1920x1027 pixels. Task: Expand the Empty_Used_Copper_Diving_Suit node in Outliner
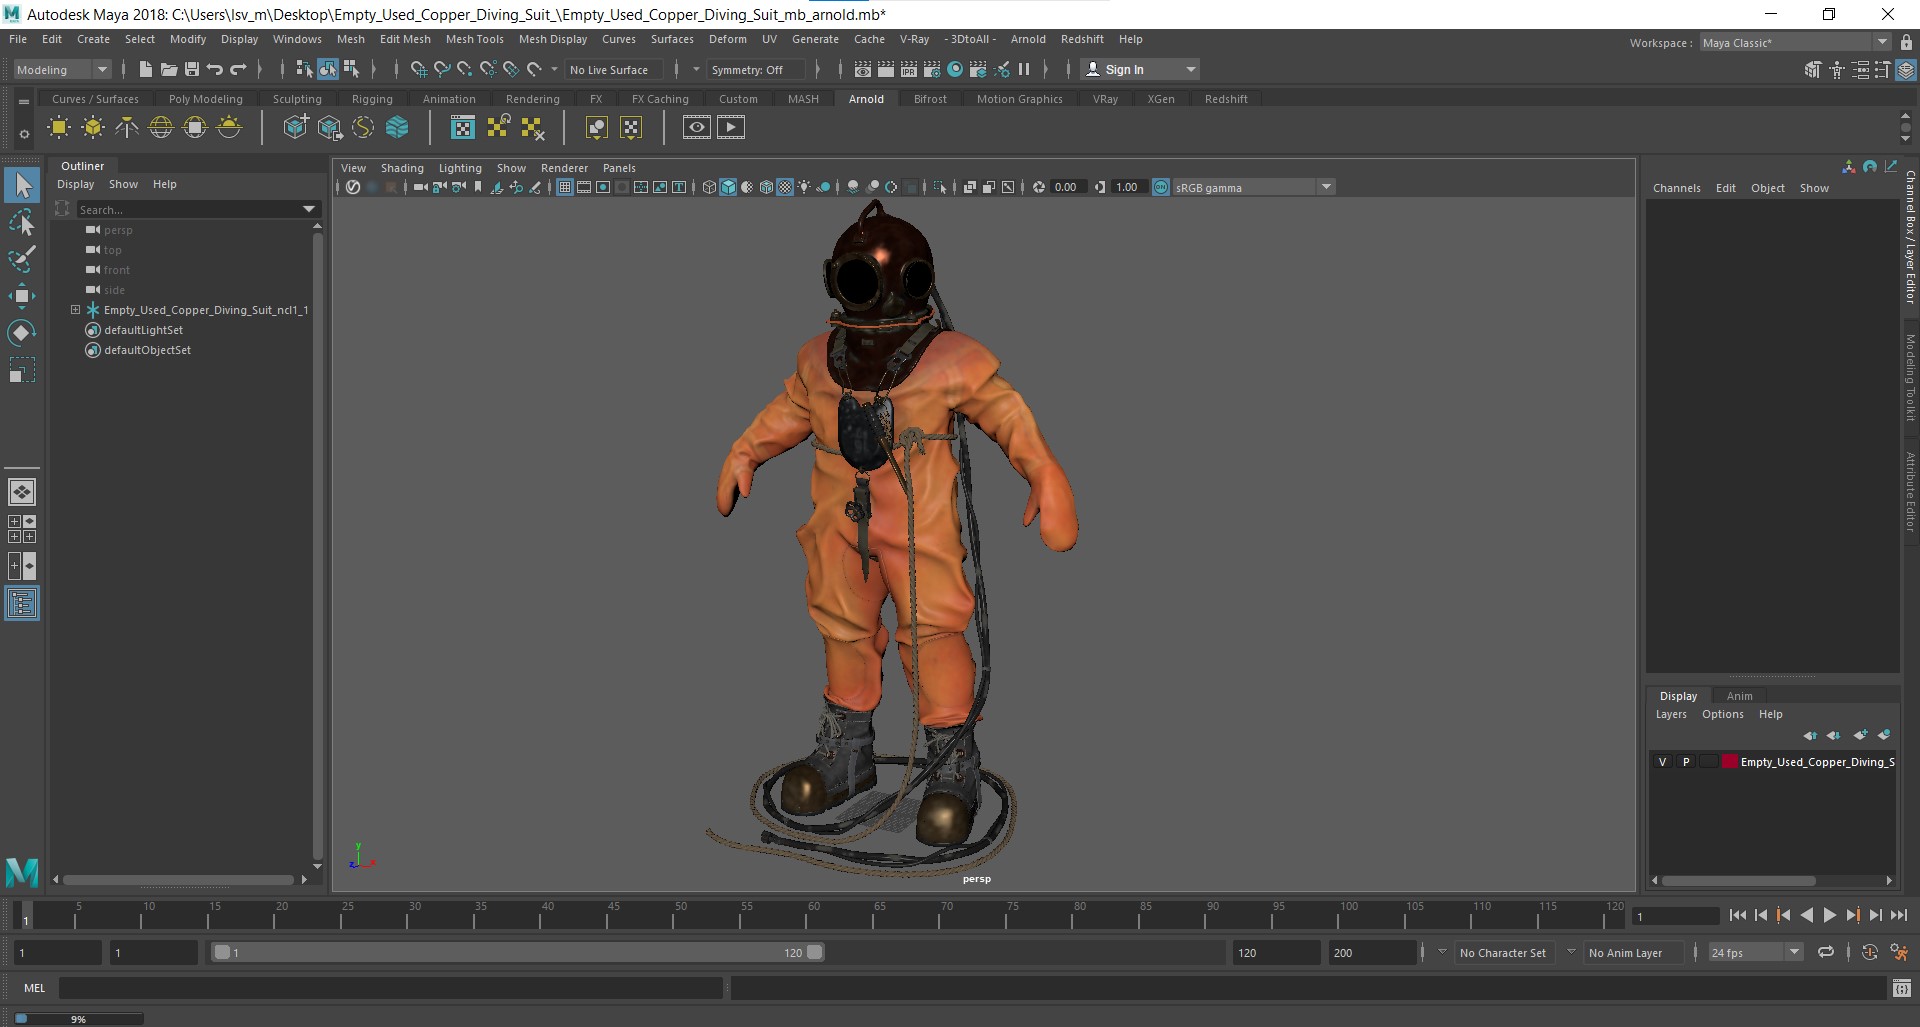coord(75,310)
